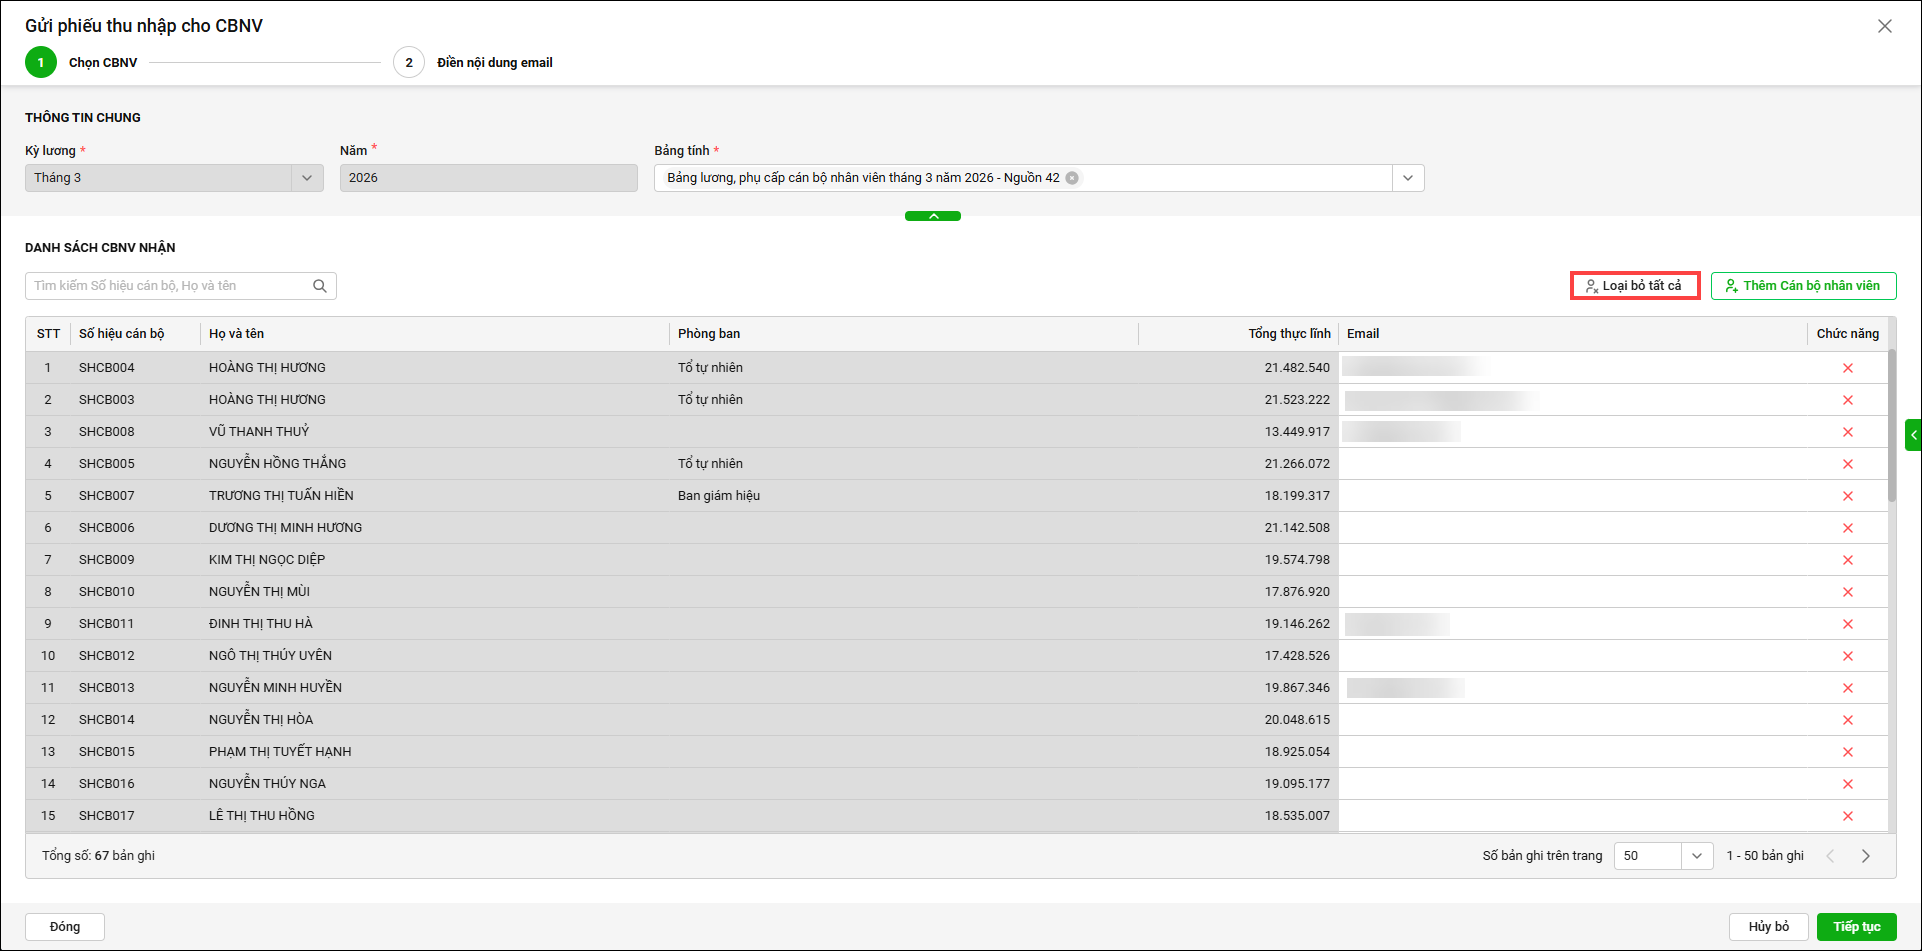Remove TRƯƠNG THỊ TUẤN HIỀN via red X

(x=1847, y=496)
